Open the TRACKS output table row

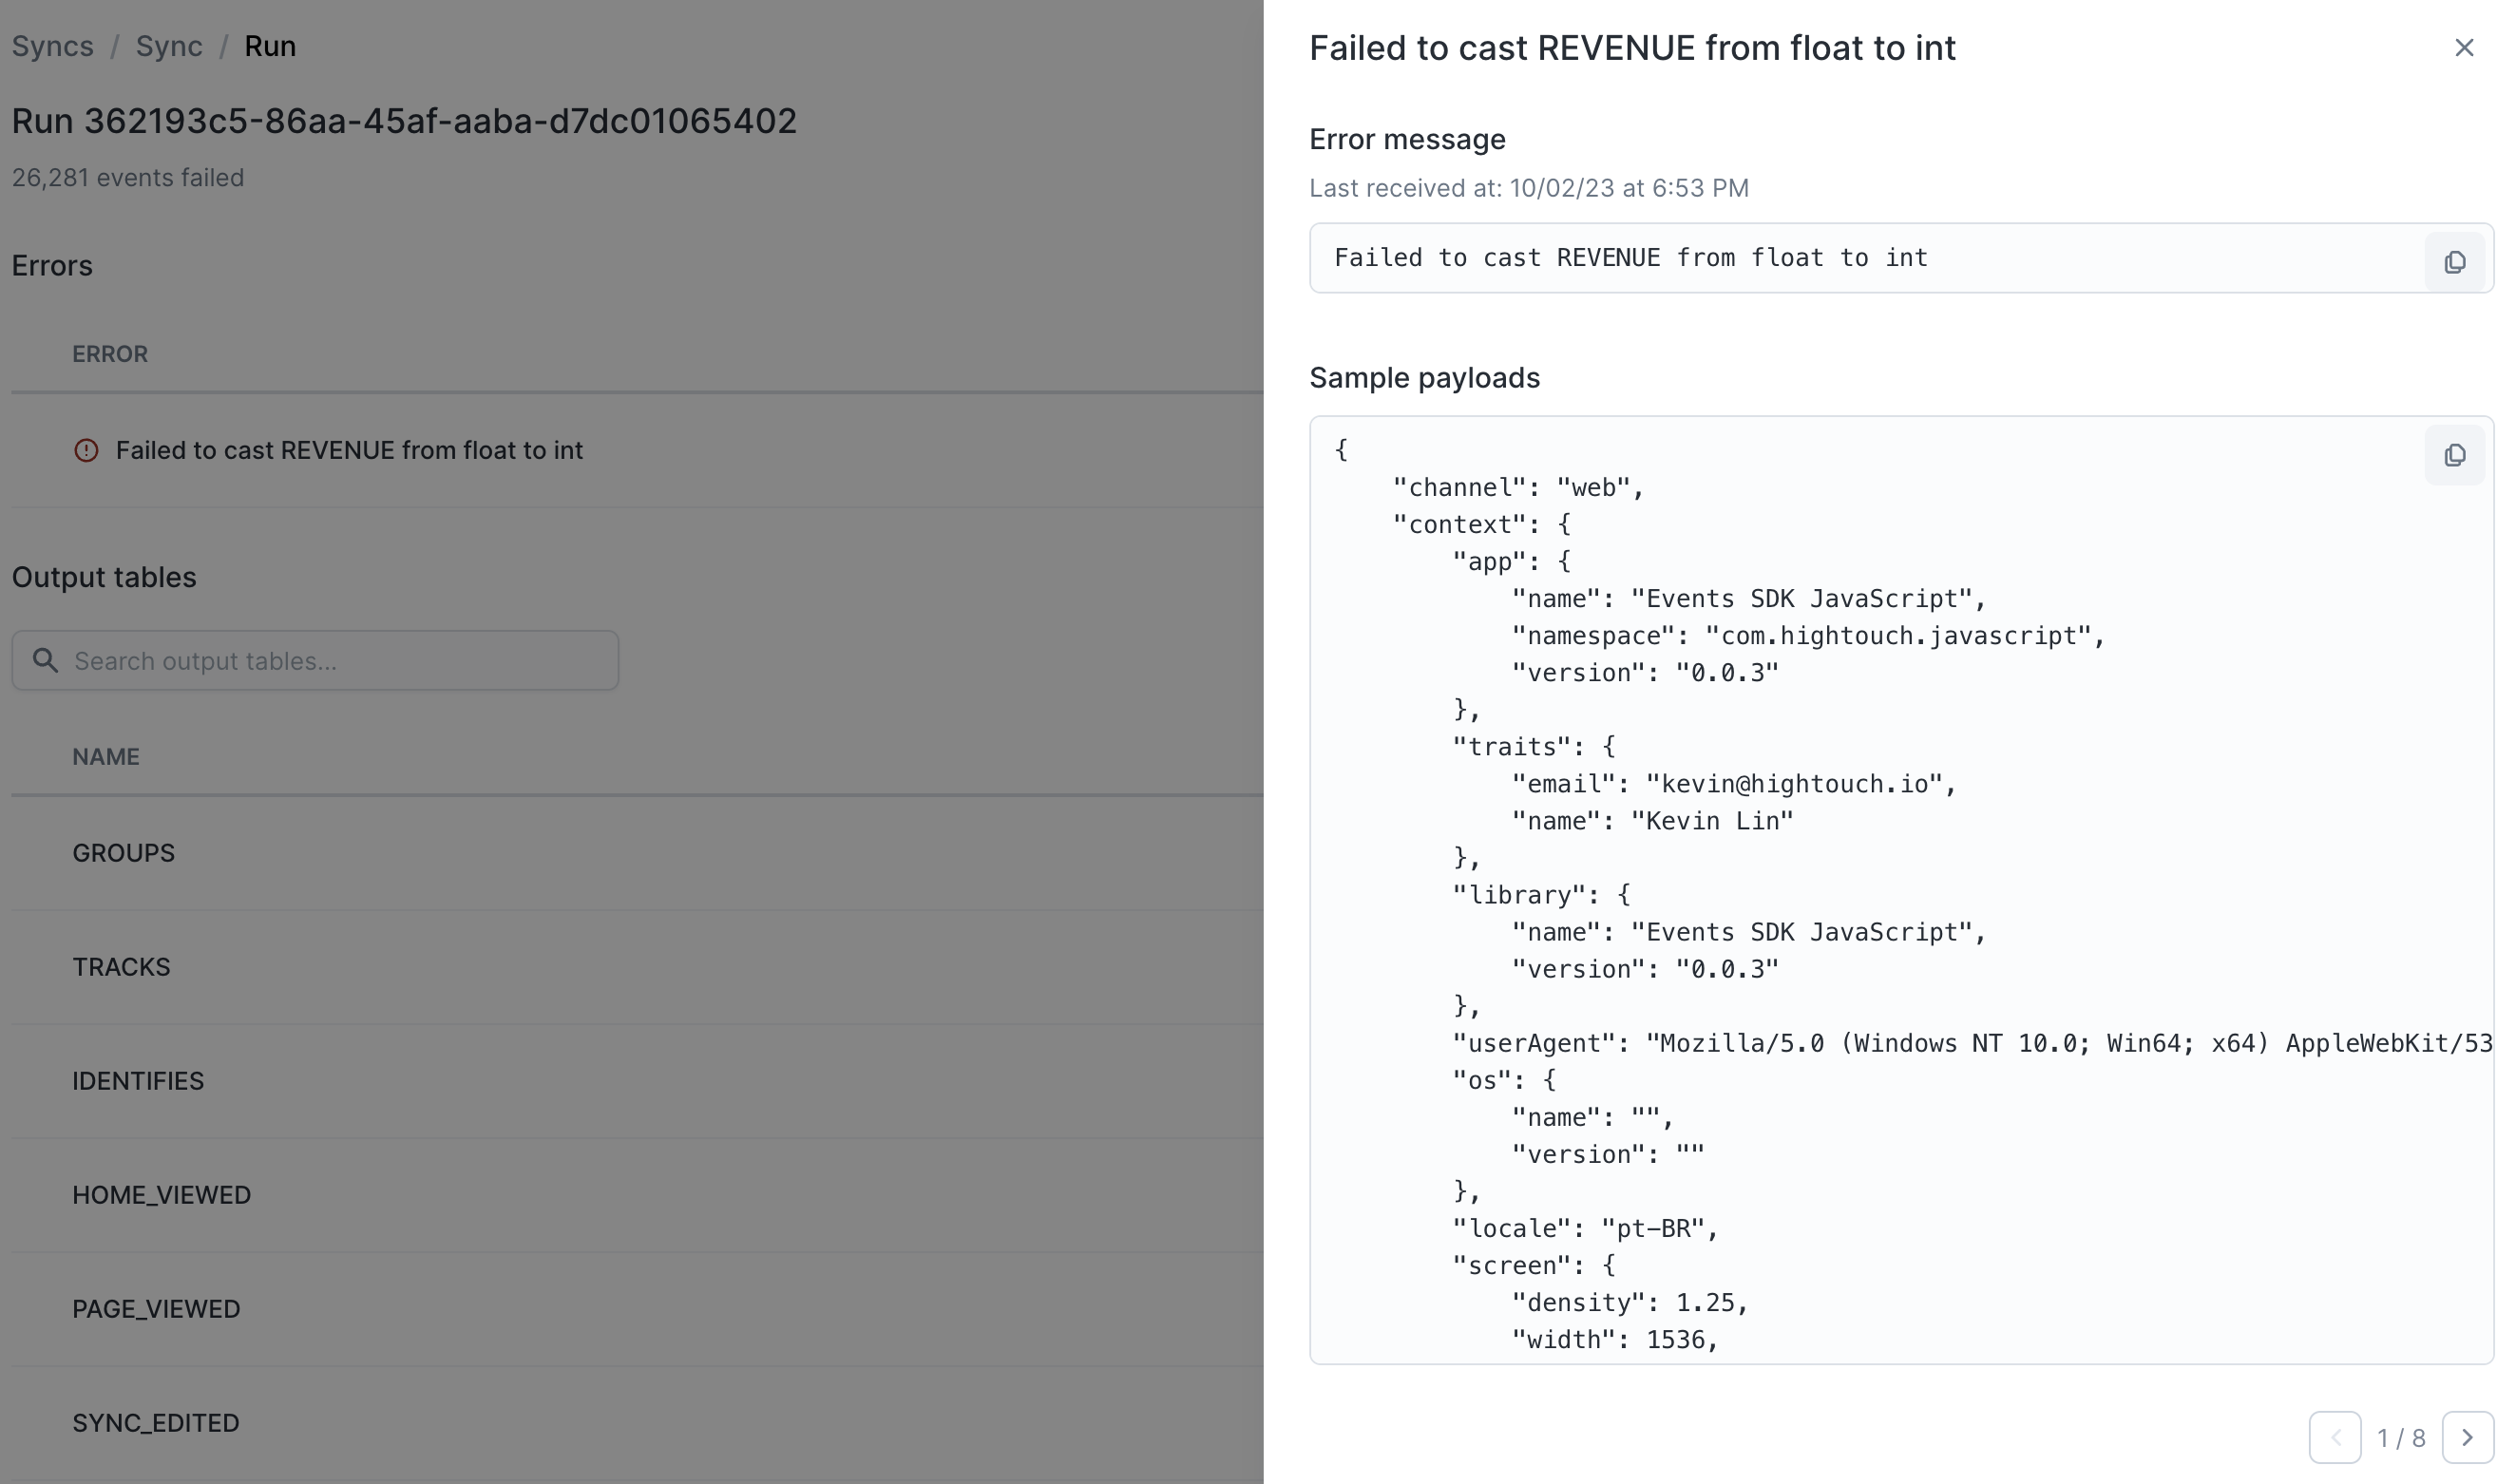pyautogui.click(x=122, y=967)
